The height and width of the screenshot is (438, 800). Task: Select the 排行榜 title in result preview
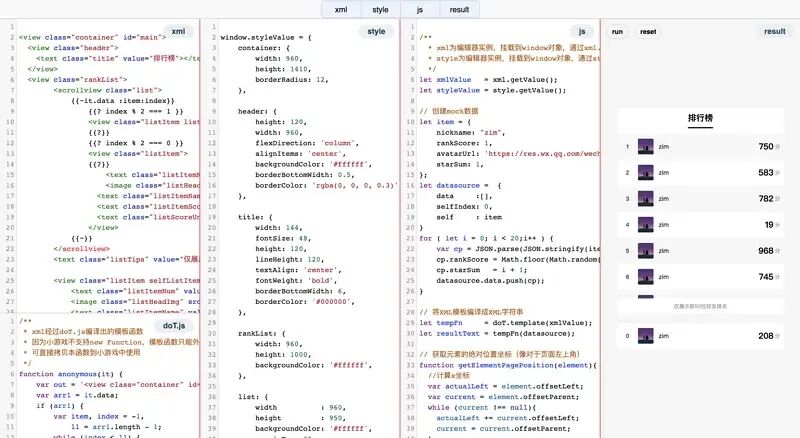click(700, 118)
